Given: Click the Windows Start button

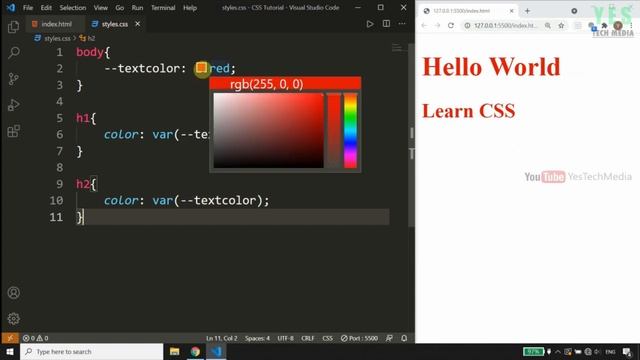Looking at the screenshot, I should pyautogui.click(x=10, y=351).
